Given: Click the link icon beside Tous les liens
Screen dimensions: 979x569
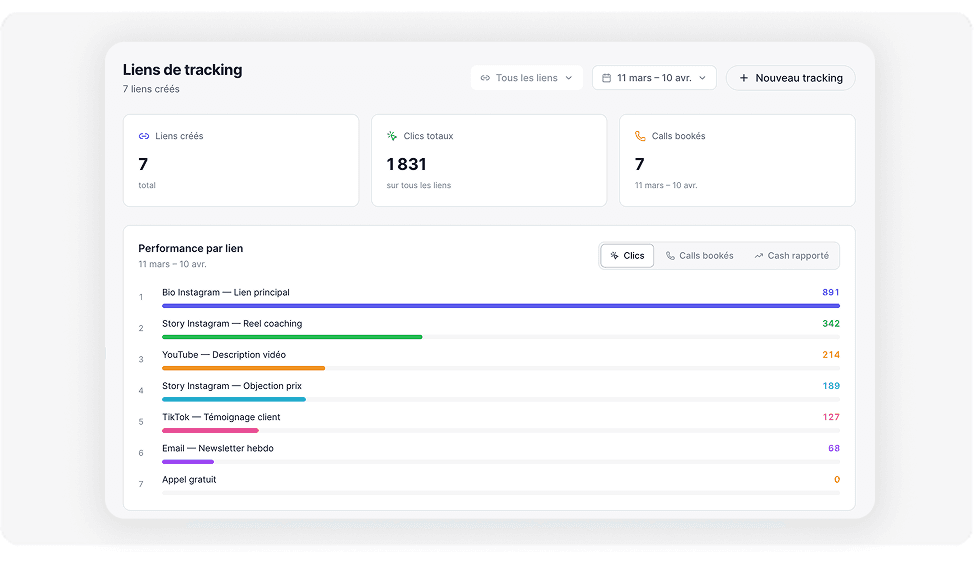Looking at the screenshot, I should point(485,78).
